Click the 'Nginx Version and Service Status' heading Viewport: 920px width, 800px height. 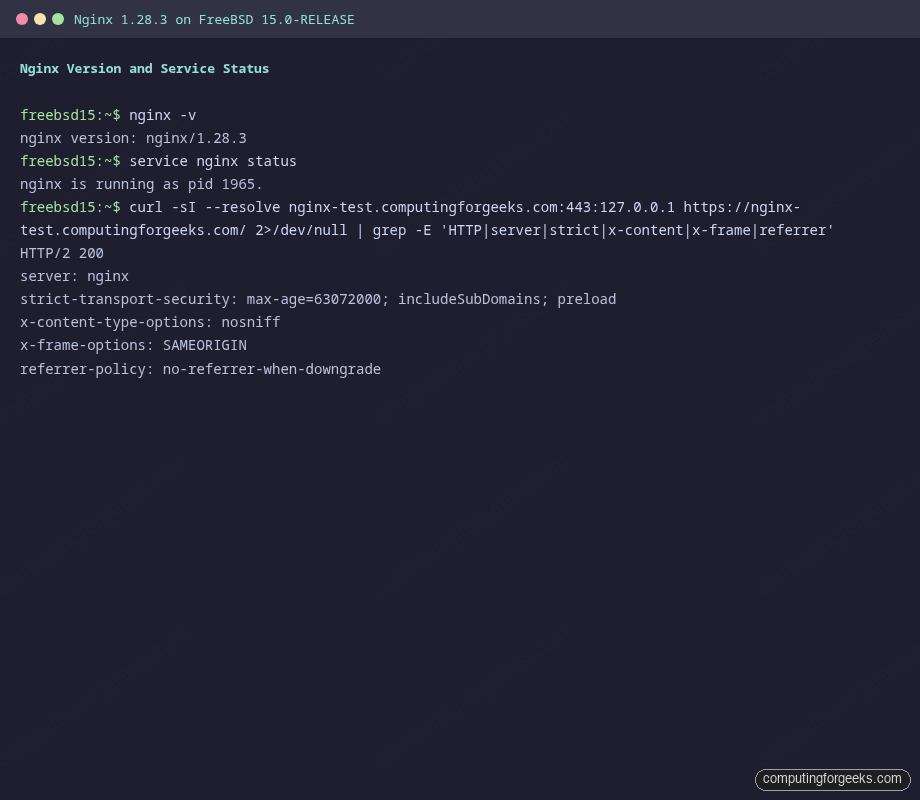pyautogui.click(x=144, y=68)
